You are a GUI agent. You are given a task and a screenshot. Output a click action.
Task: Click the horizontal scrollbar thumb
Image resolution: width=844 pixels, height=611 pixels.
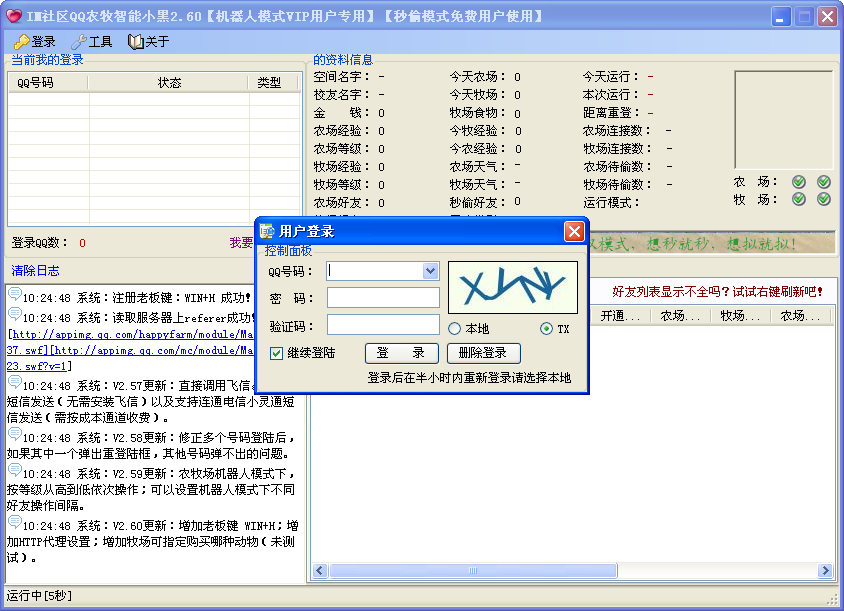473,571
